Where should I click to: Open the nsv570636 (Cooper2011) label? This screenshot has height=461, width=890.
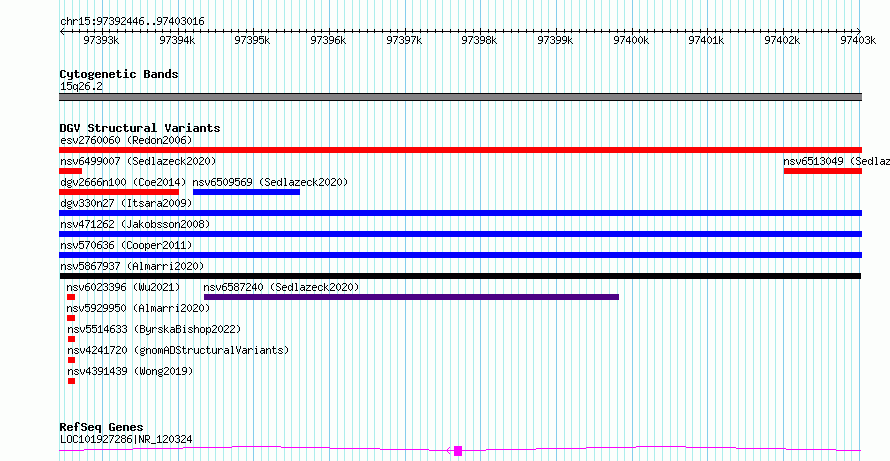tap(126, 245)
